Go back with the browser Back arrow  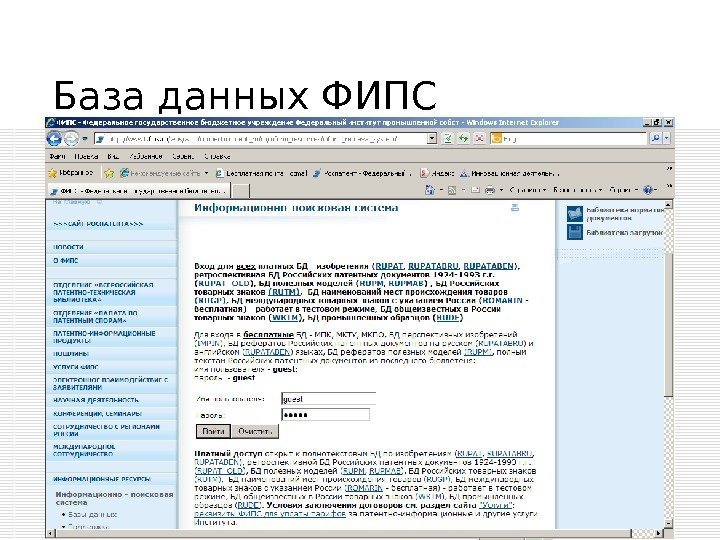(x=54, y=138)
